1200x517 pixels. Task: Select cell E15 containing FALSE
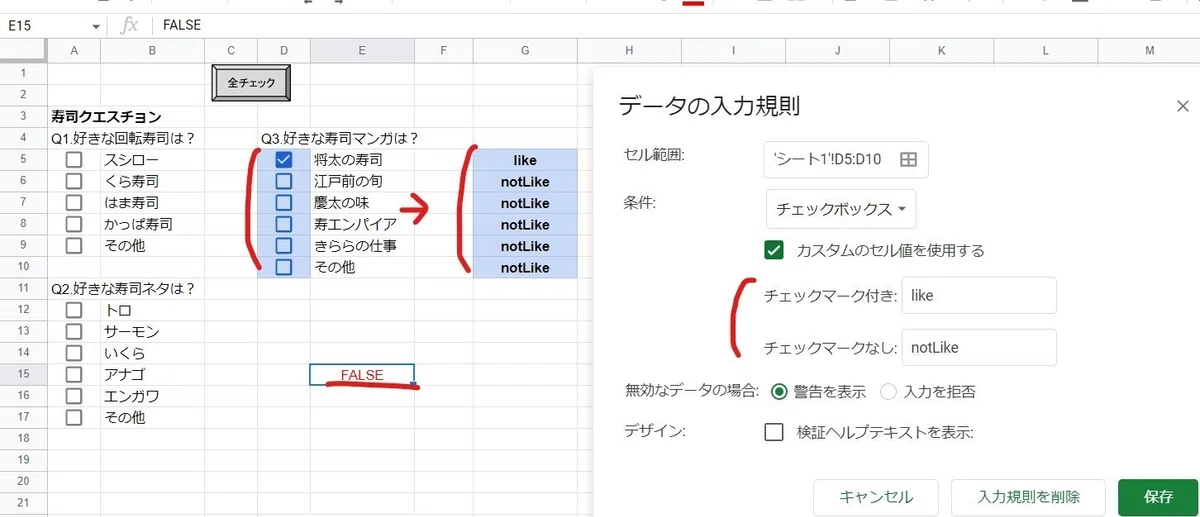pos(362,375)
